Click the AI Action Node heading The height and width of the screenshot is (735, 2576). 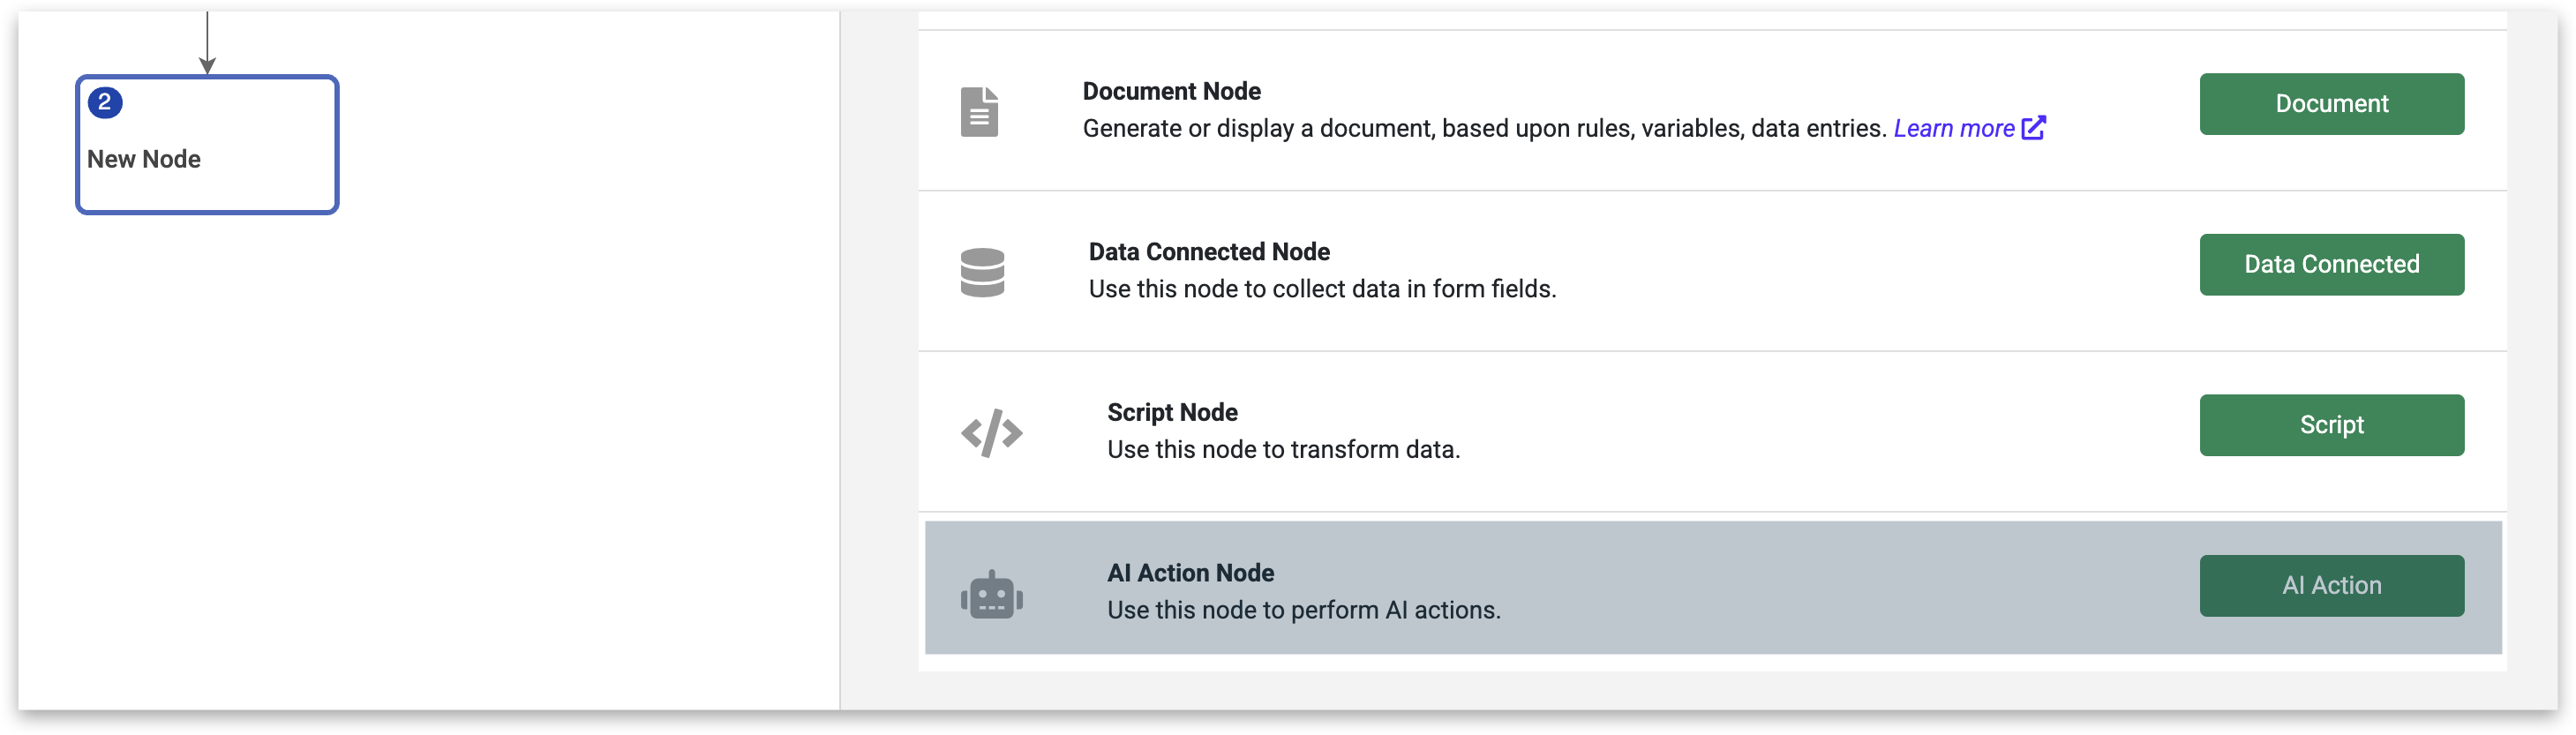tap(1190, 573)
